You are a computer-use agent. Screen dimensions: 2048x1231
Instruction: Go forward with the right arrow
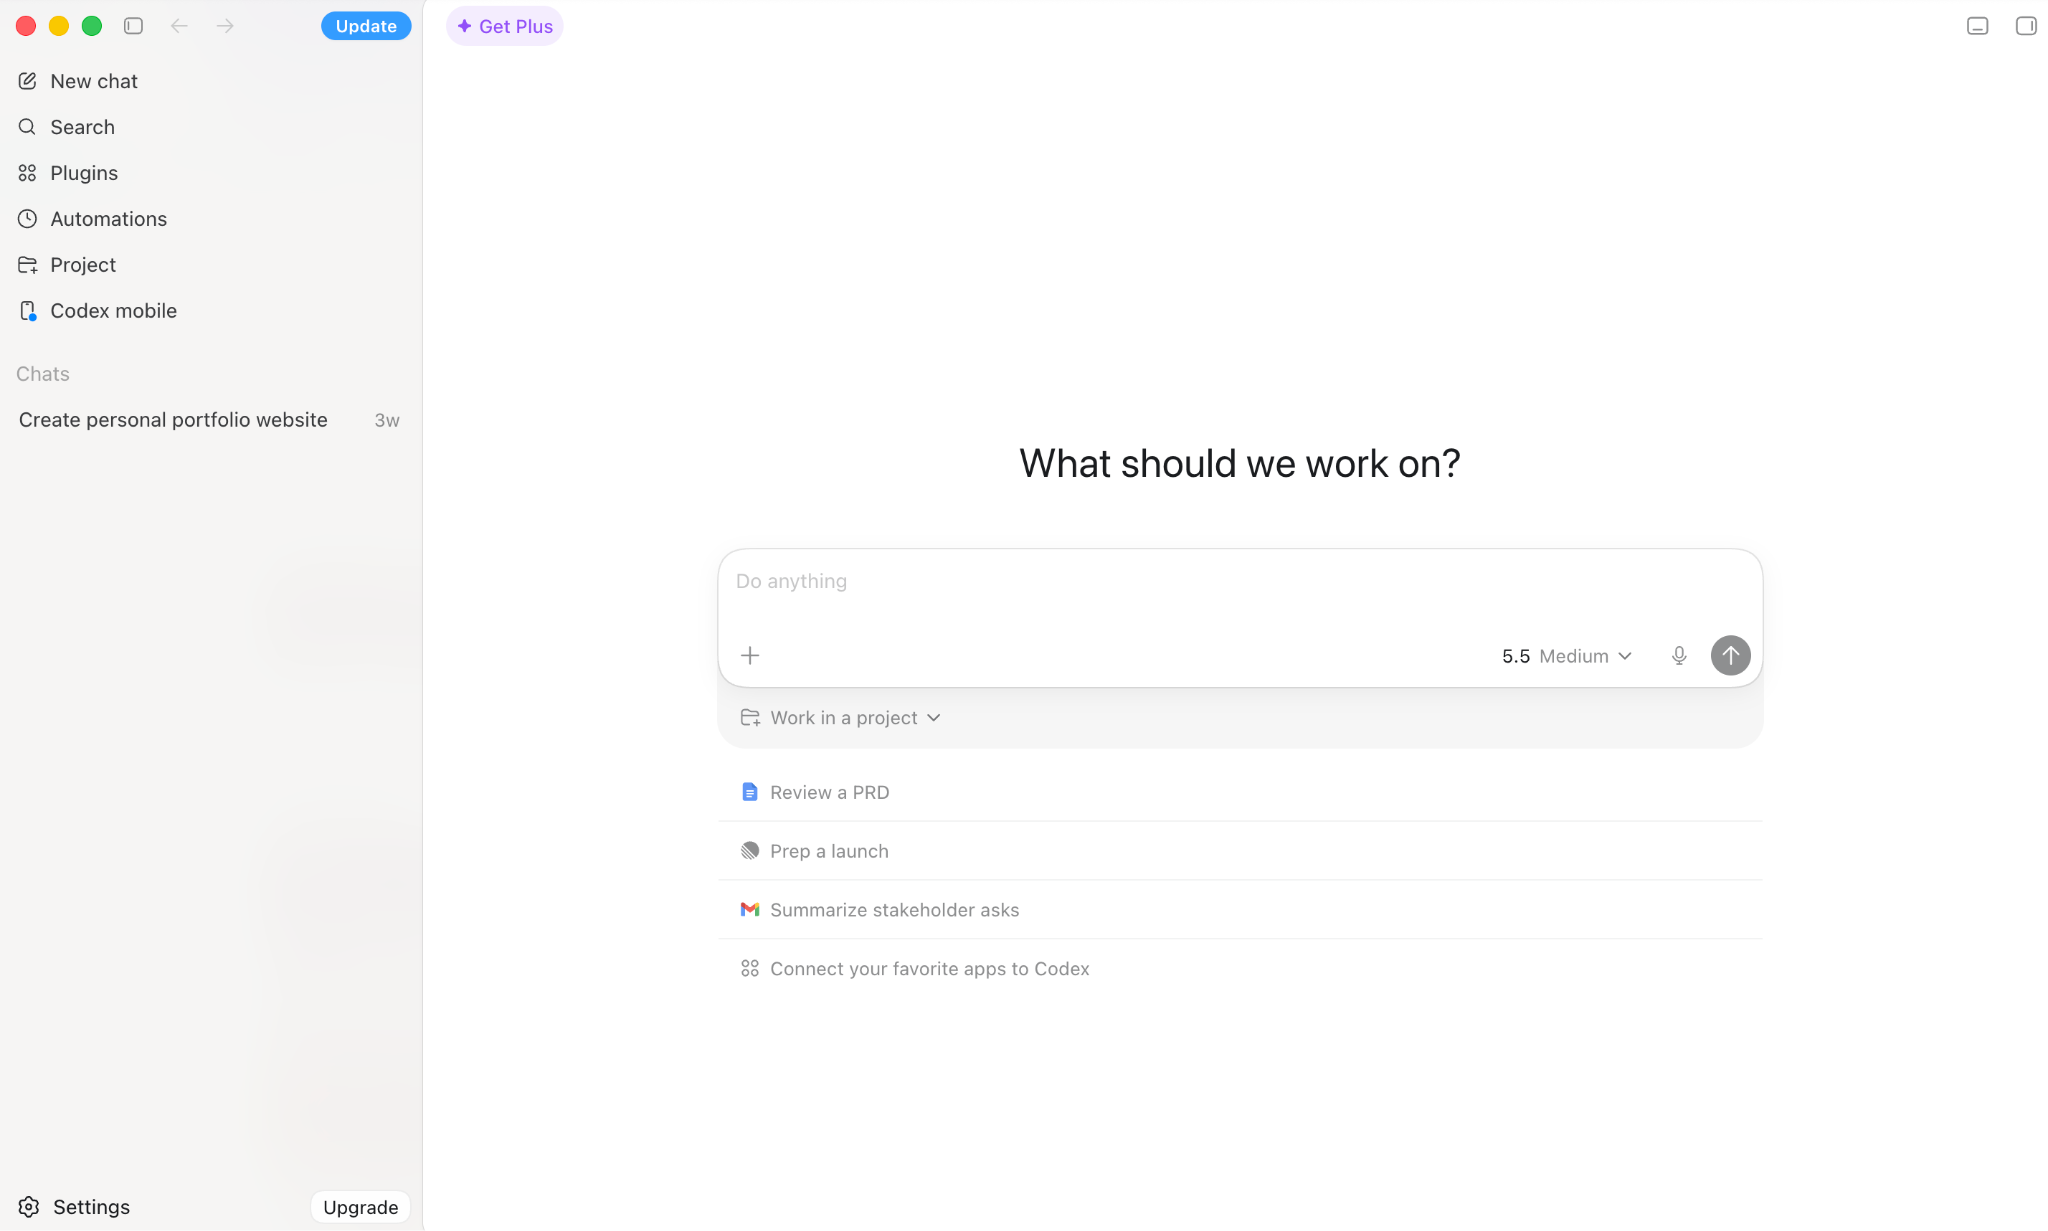(x=225, y=26)
